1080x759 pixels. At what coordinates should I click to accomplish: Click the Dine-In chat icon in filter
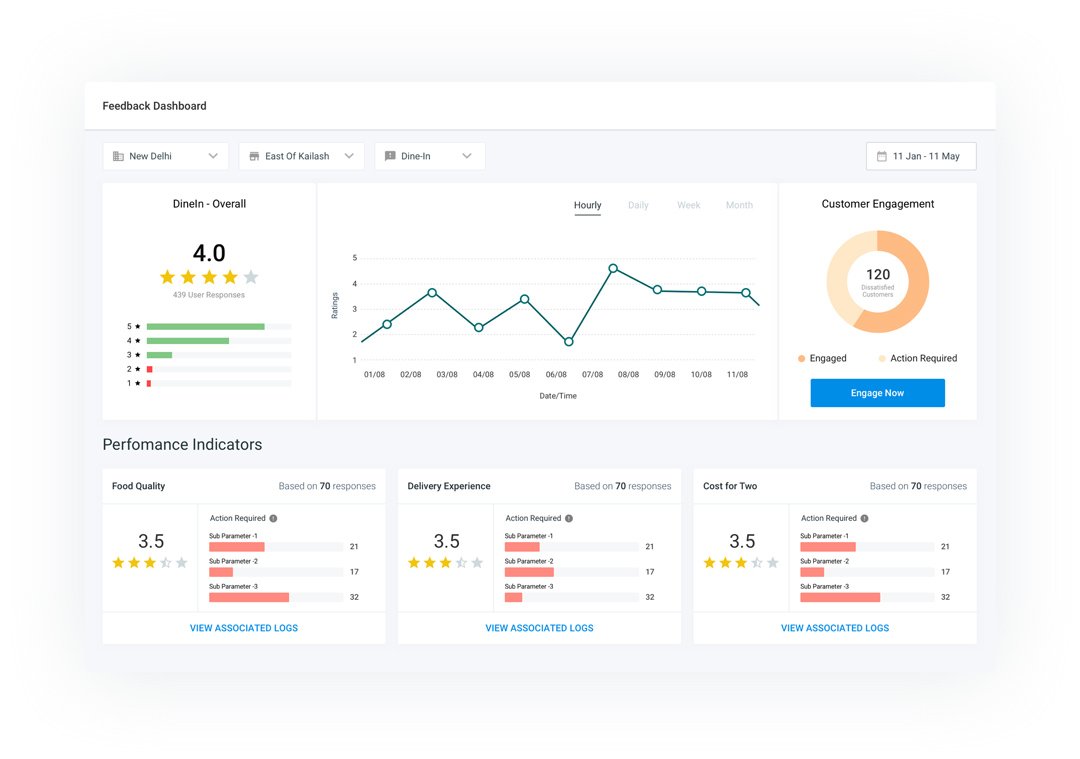point(390,156)
